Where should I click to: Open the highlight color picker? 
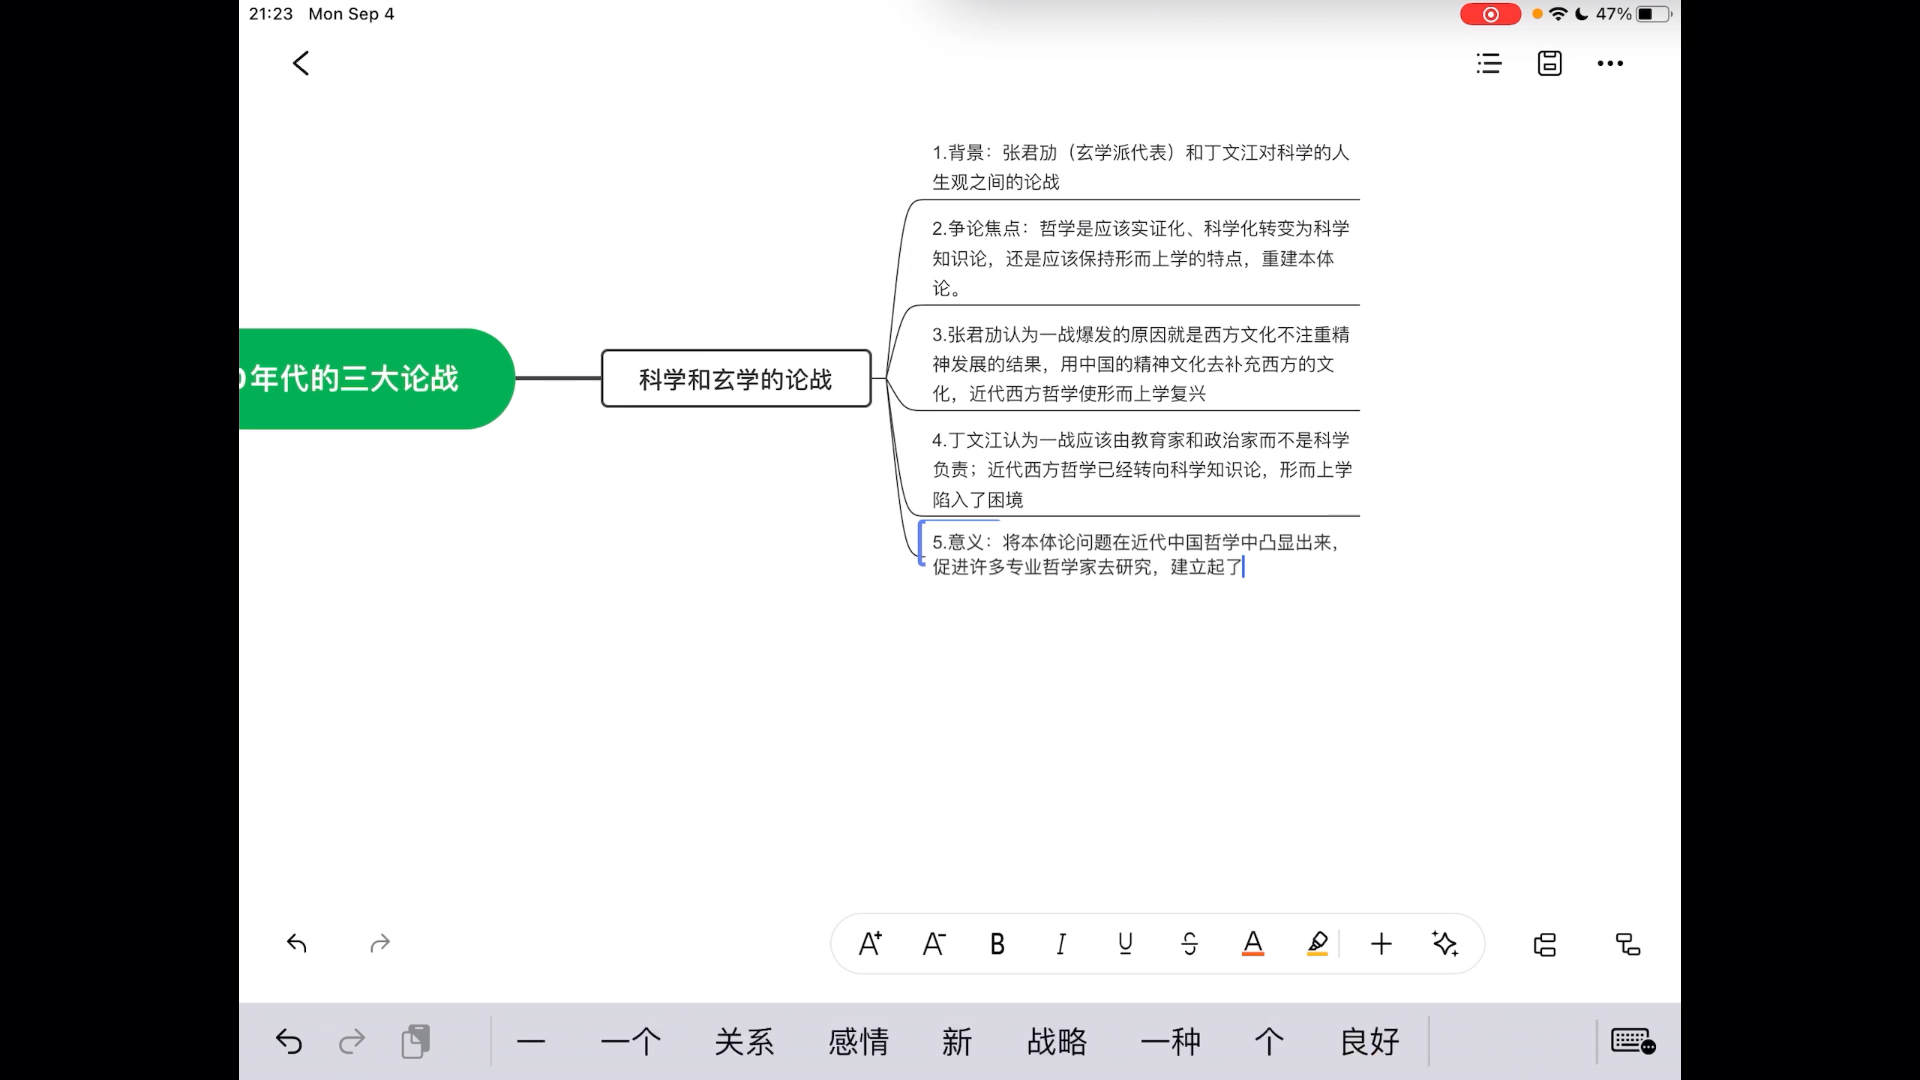click(x=1317, y=943)
